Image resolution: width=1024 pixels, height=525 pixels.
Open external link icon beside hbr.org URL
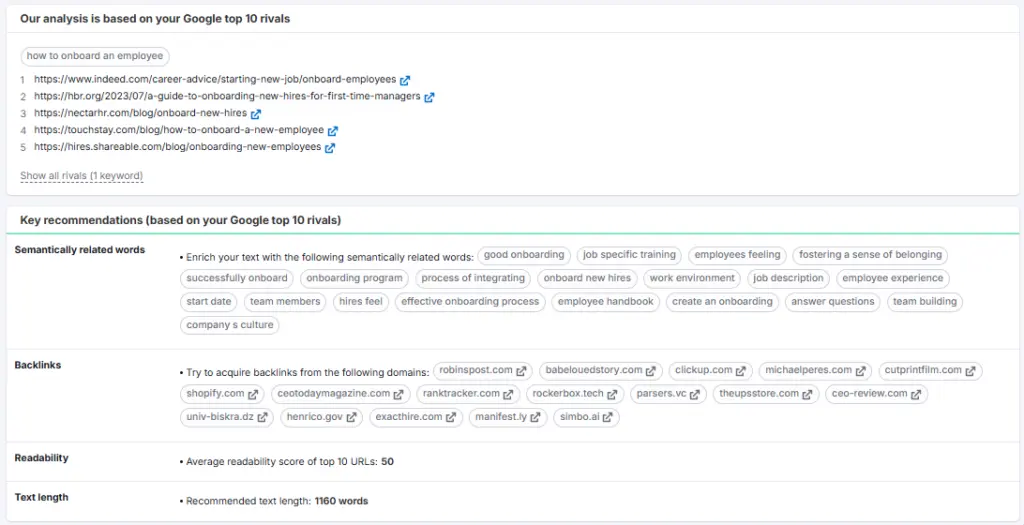point(429,97)
